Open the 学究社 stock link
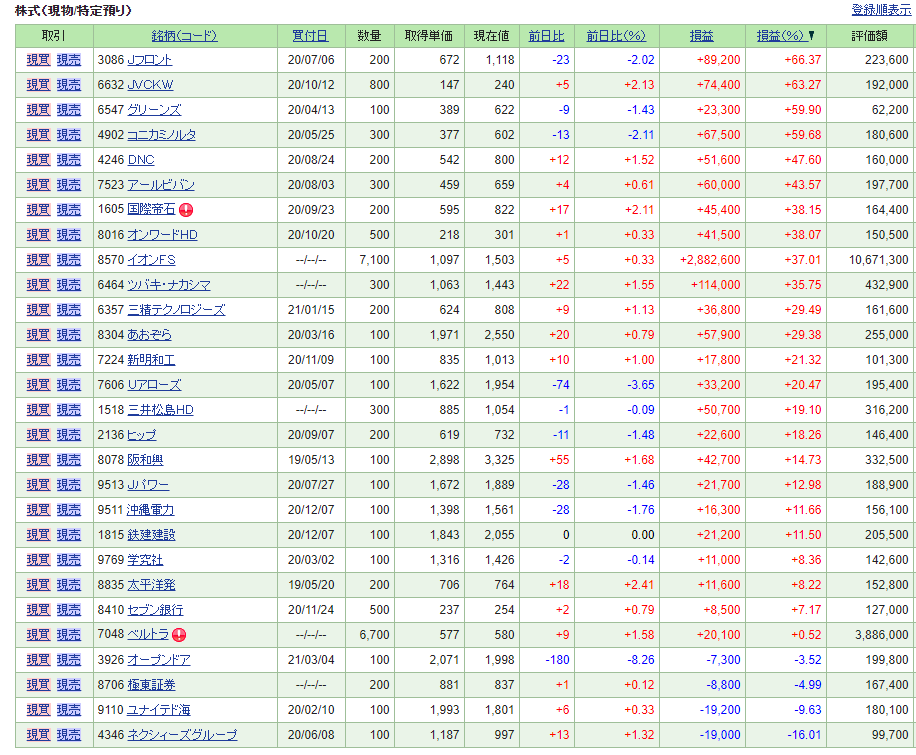This screenshot has height=755, width=916. pyautogui.click(x=145, y=560)
